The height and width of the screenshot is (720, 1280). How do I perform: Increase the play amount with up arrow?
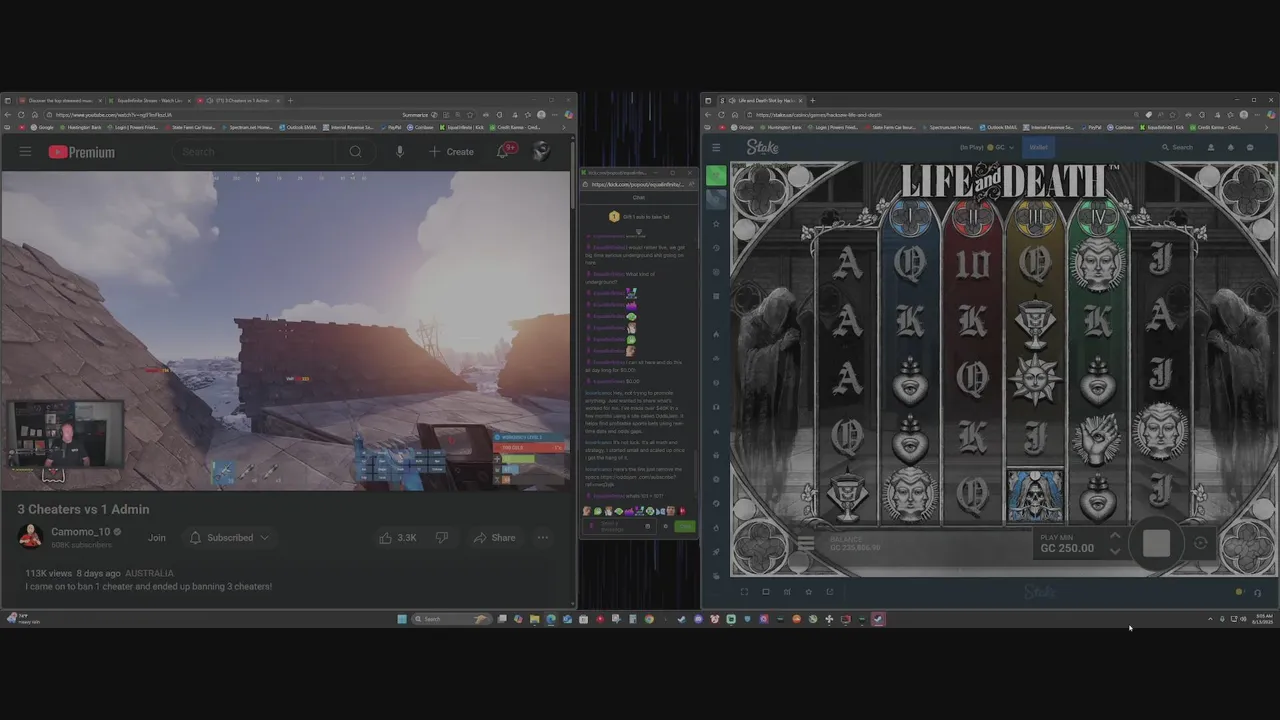point(1115,536)
